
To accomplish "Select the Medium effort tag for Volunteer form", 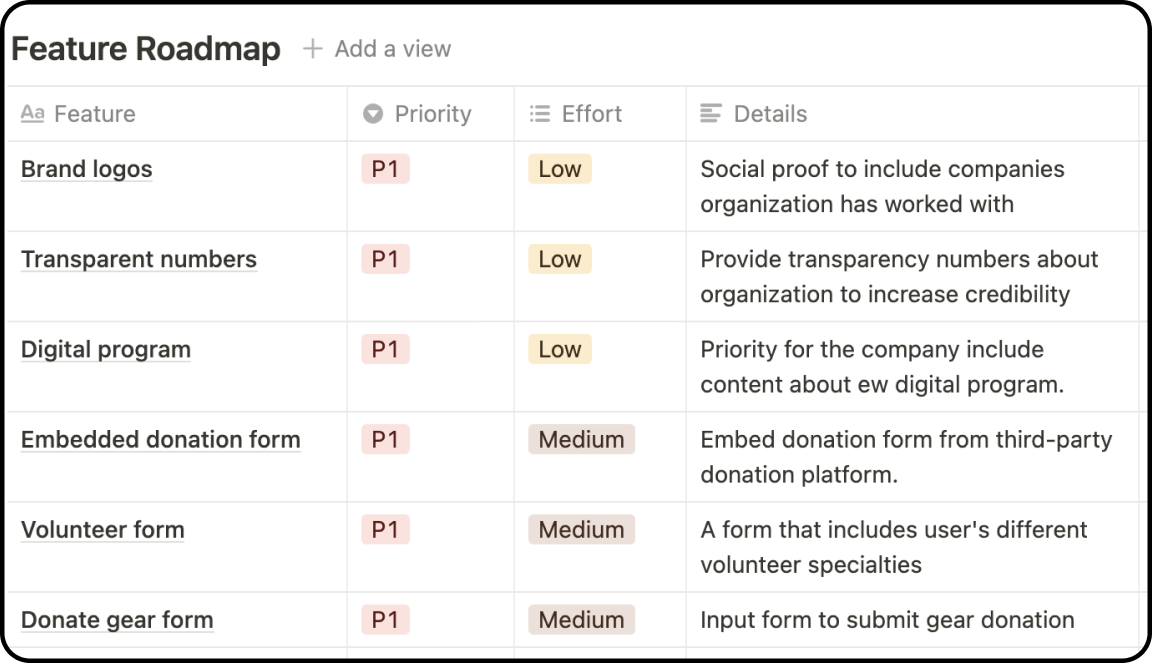I will click(x=581, y=530).
